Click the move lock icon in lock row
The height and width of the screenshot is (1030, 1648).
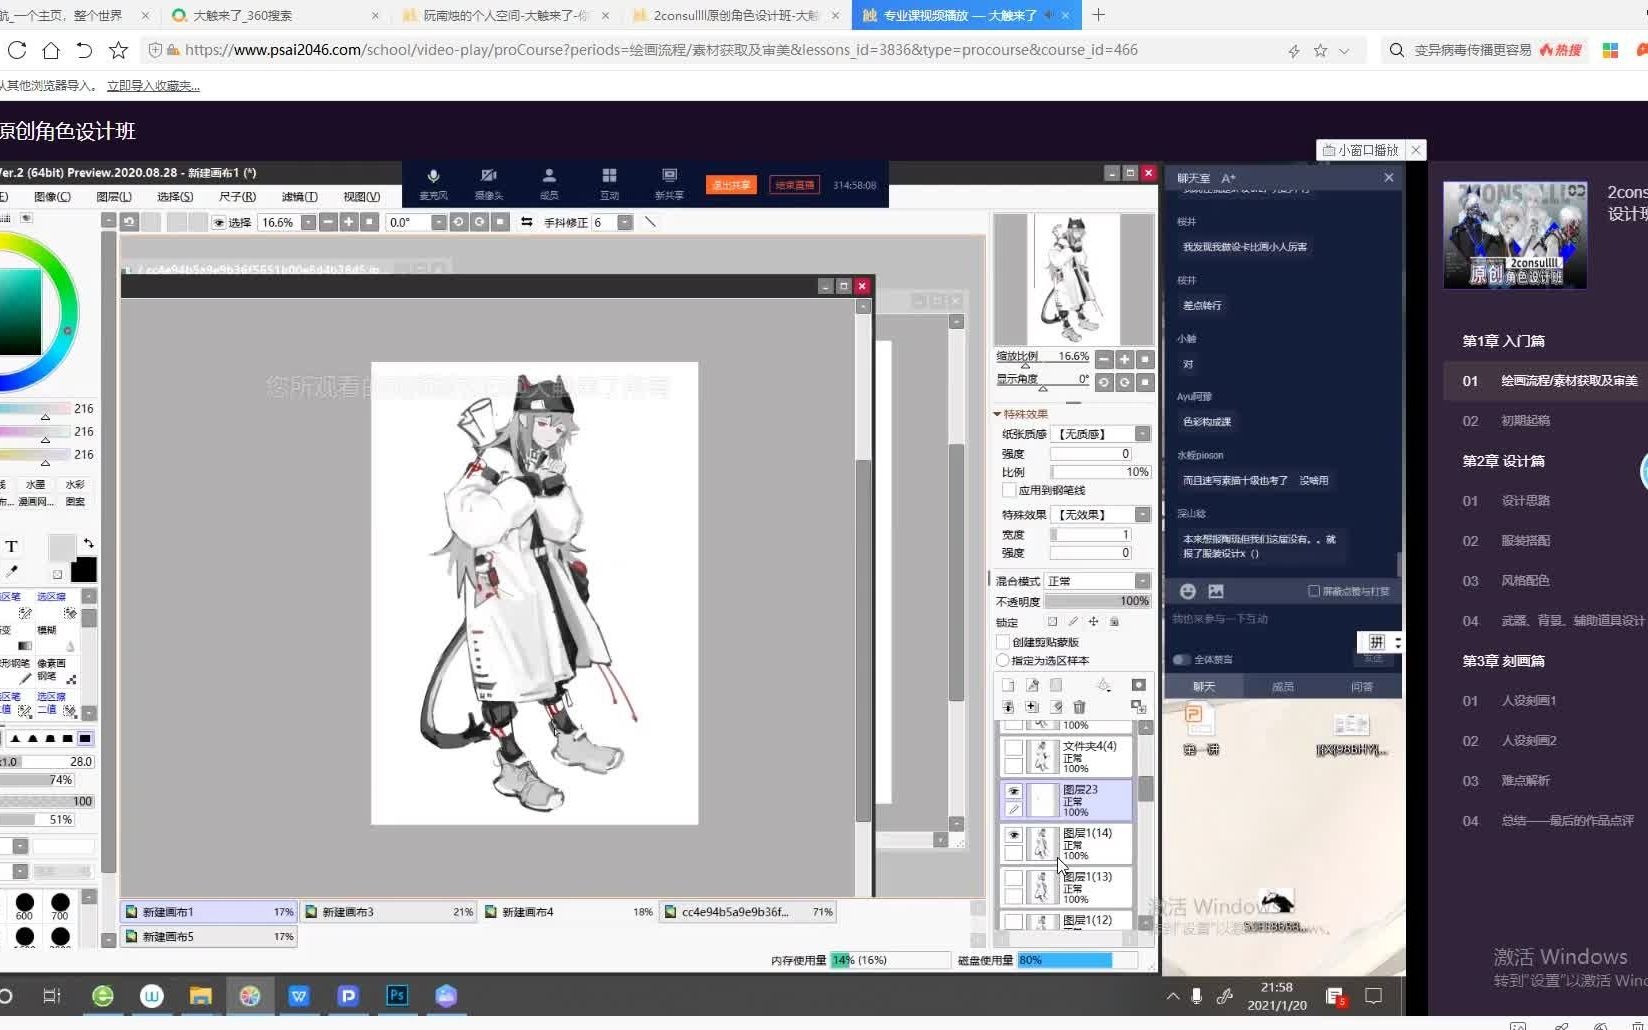pyautogui.click(x=1093, y=622)
